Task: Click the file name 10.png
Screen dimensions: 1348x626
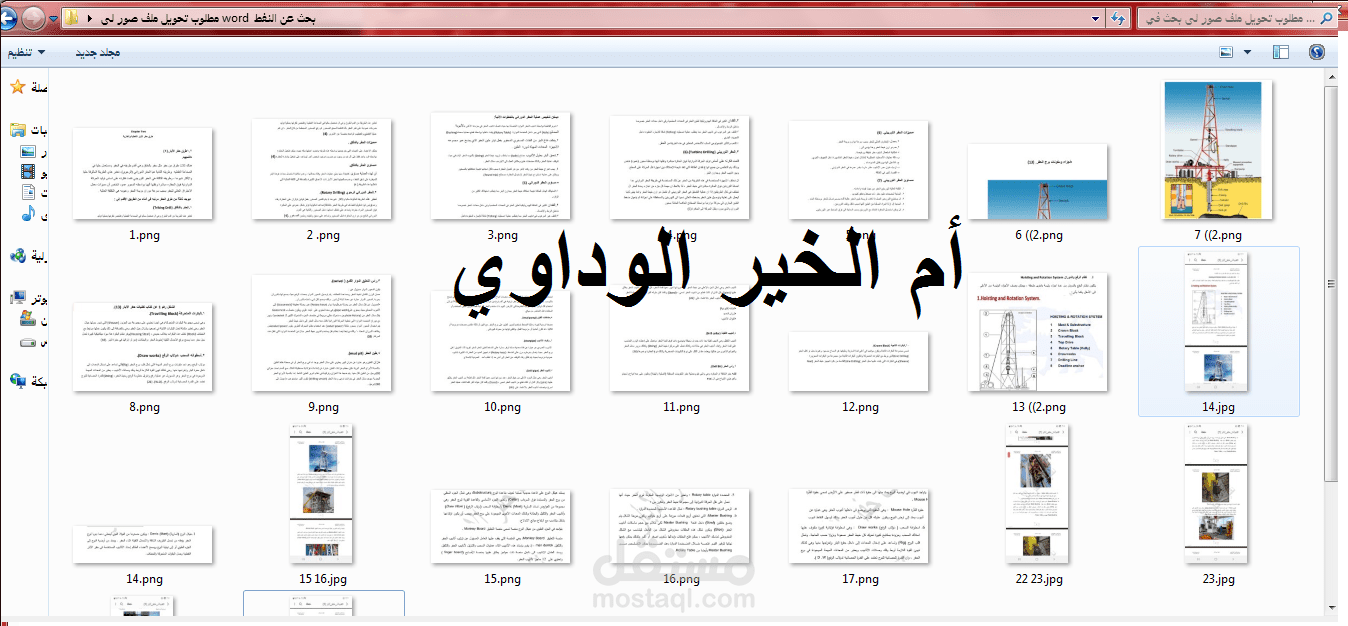Action: (x=502, y=407)
